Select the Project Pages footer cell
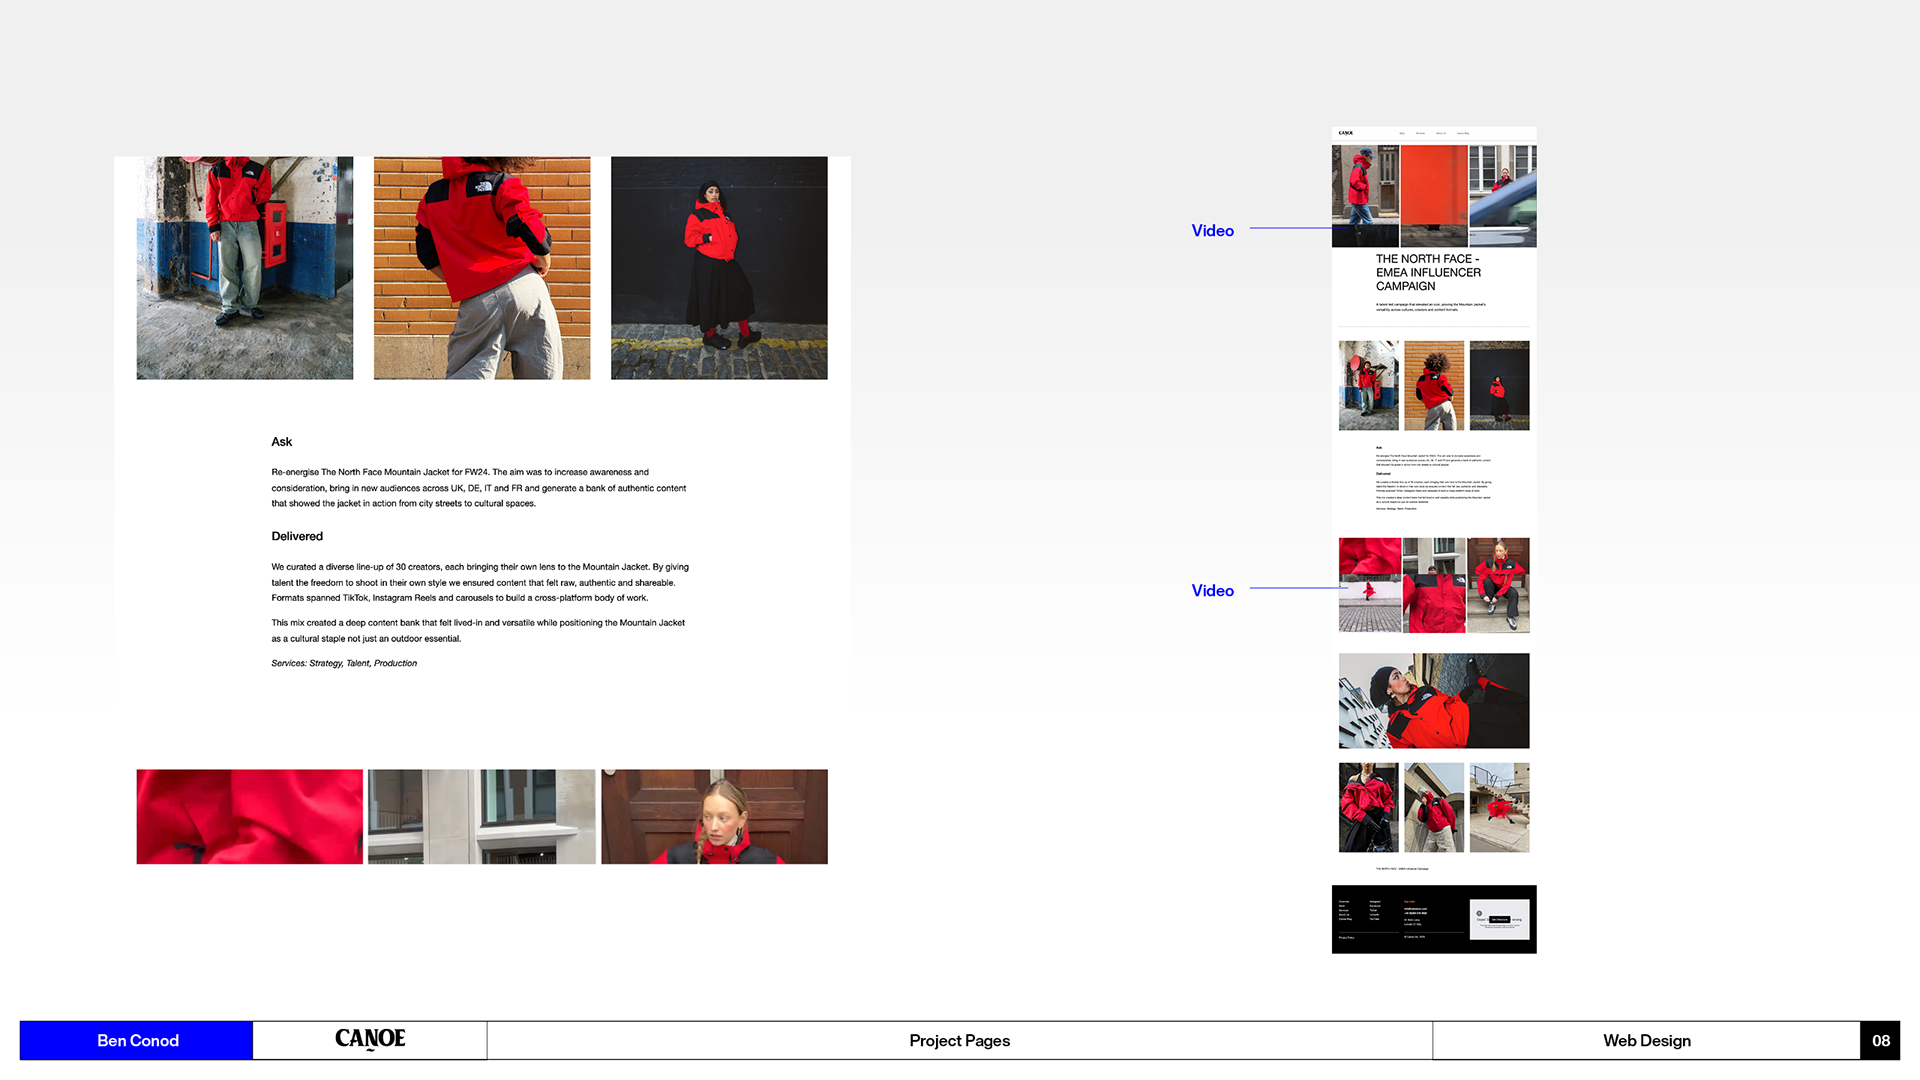The height and width of the screenshot is (1080, 1920). 959,1040
